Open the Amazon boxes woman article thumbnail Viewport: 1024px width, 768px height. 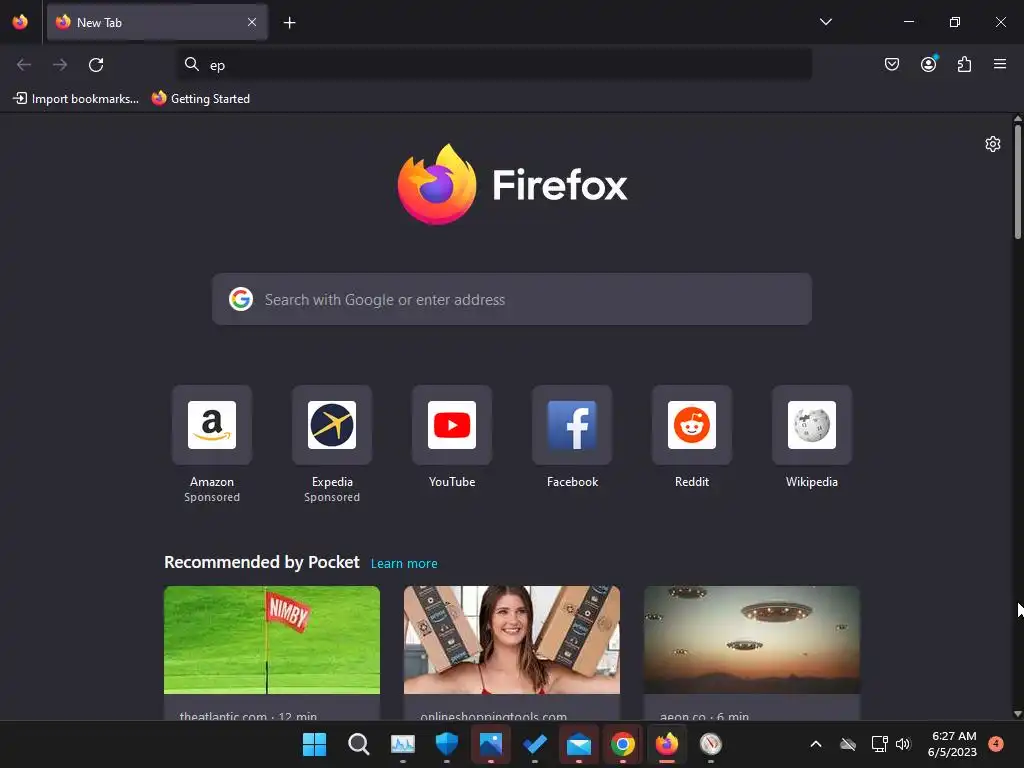click(512, 640)
